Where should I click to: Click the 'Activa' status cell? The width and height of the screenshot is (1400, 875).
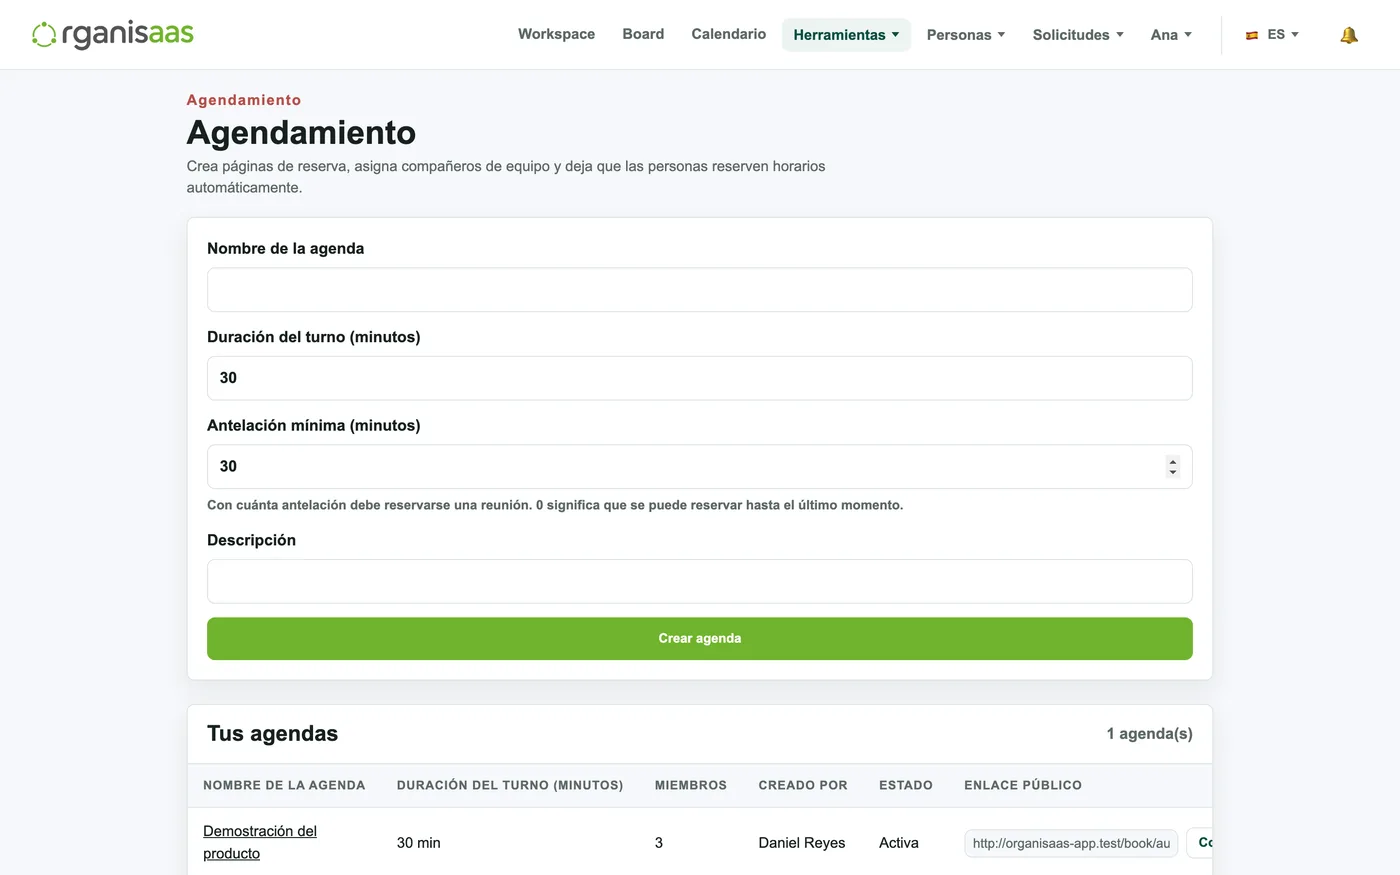pos(899,843)
